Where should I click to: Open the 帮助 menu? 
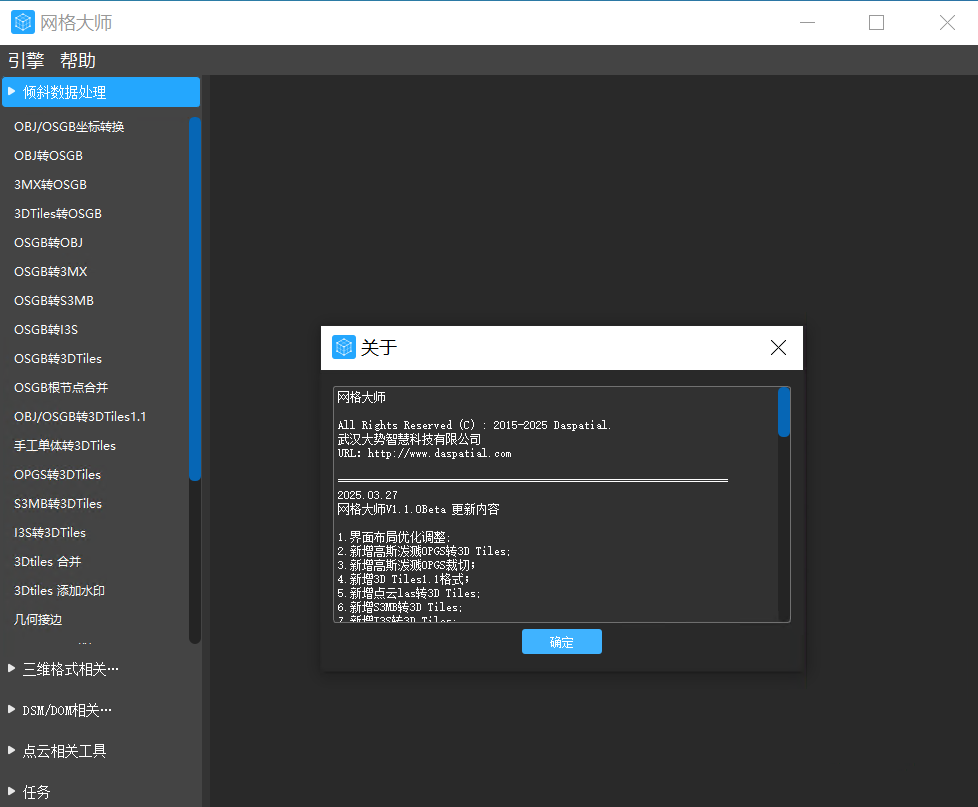pos(78,60)
